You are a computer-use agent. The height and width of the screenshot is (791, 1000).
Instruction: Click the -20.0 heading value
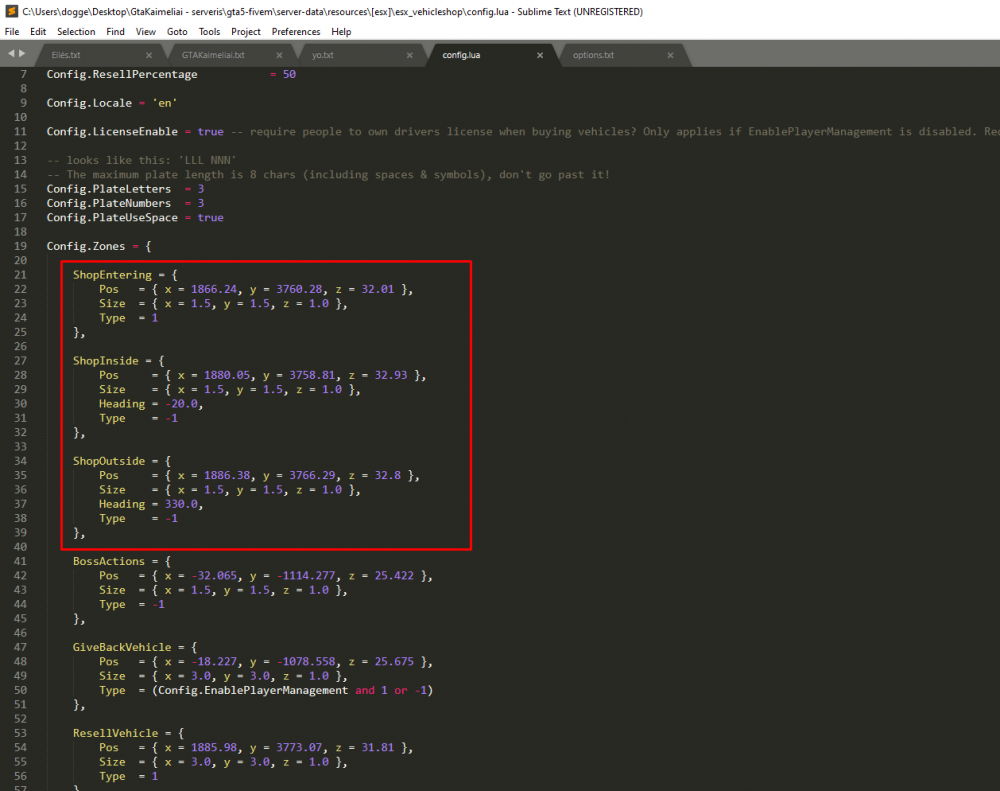click(x=182, y=404)
